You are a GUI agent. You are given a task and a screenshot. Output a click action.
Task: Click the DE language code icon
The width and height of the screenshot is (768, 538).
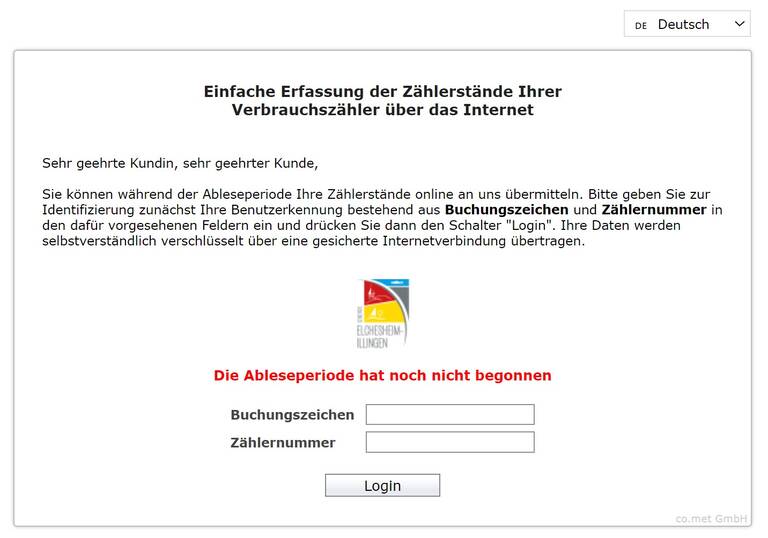click(641, 25)
